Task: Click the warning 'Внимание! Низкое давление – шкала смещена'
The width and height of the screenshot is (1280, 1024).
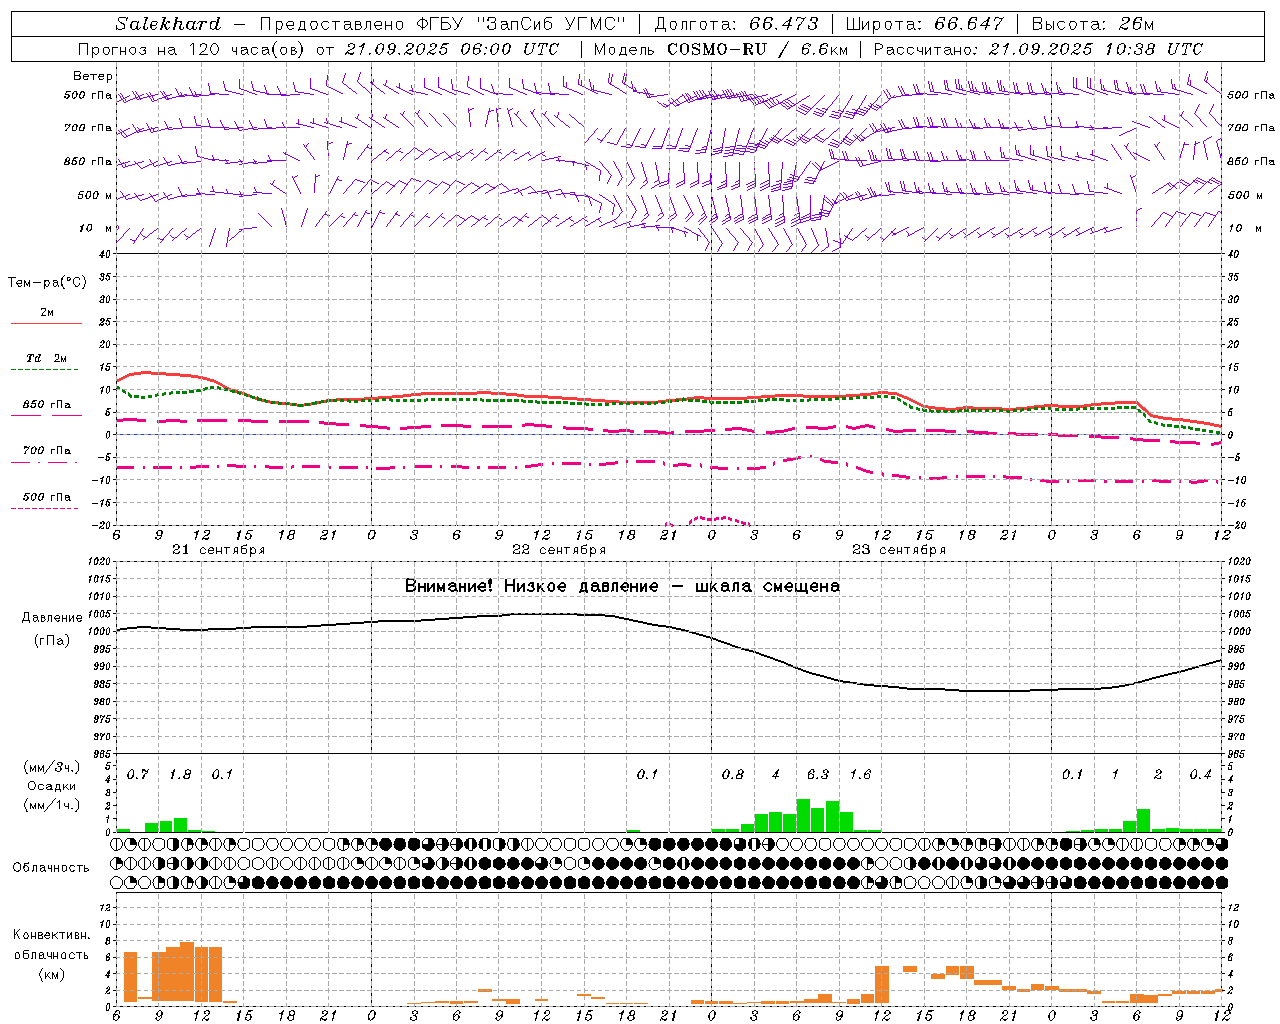Action: [622, 586]
